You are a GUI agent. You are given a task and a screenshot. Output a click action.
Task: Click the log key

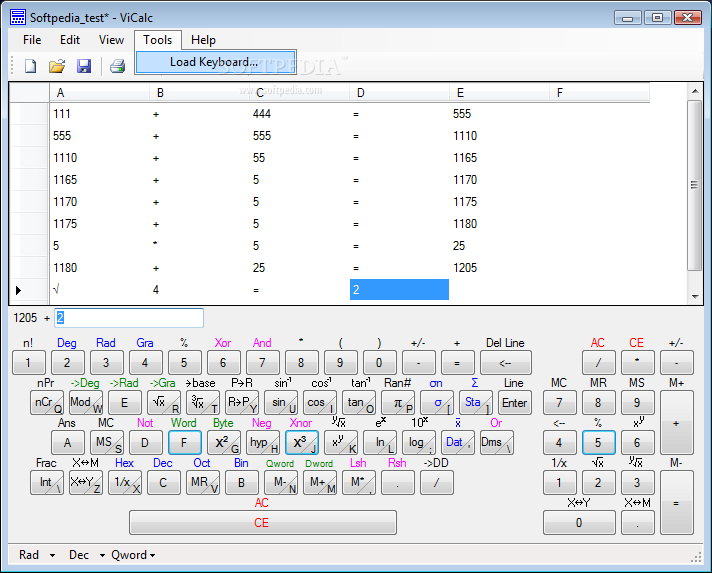pyautogui.click(x=419, y=443)
